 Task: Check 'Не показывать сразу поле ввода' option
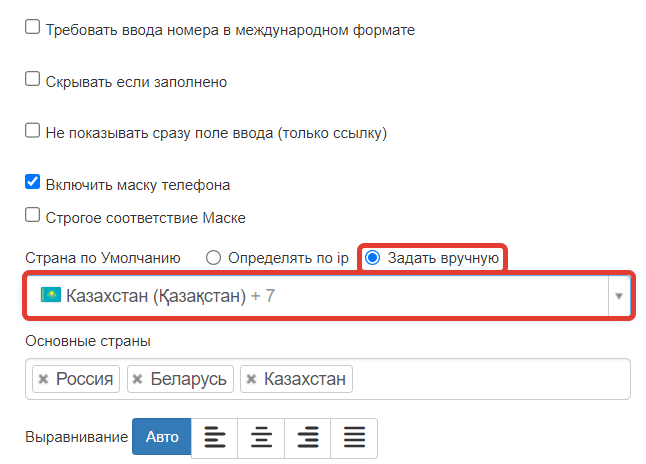pyautogui.click(x=33, y=130)
